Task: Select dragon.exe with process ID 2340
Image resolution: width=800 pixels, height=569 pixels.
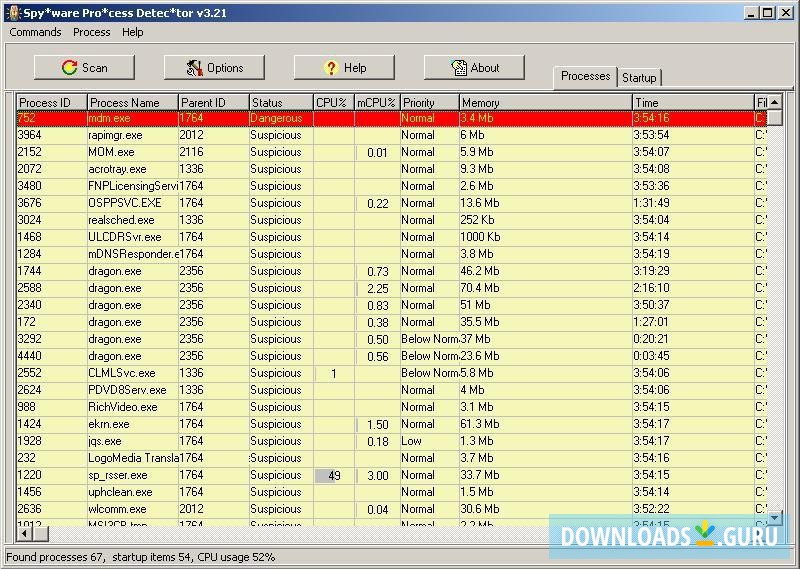Action: [x=392, y=305]
